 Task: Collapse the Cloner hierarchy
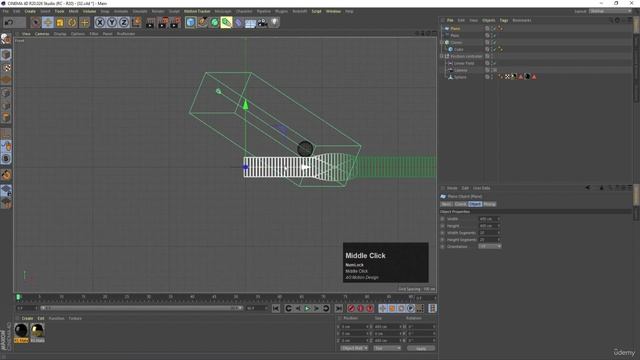442,42
